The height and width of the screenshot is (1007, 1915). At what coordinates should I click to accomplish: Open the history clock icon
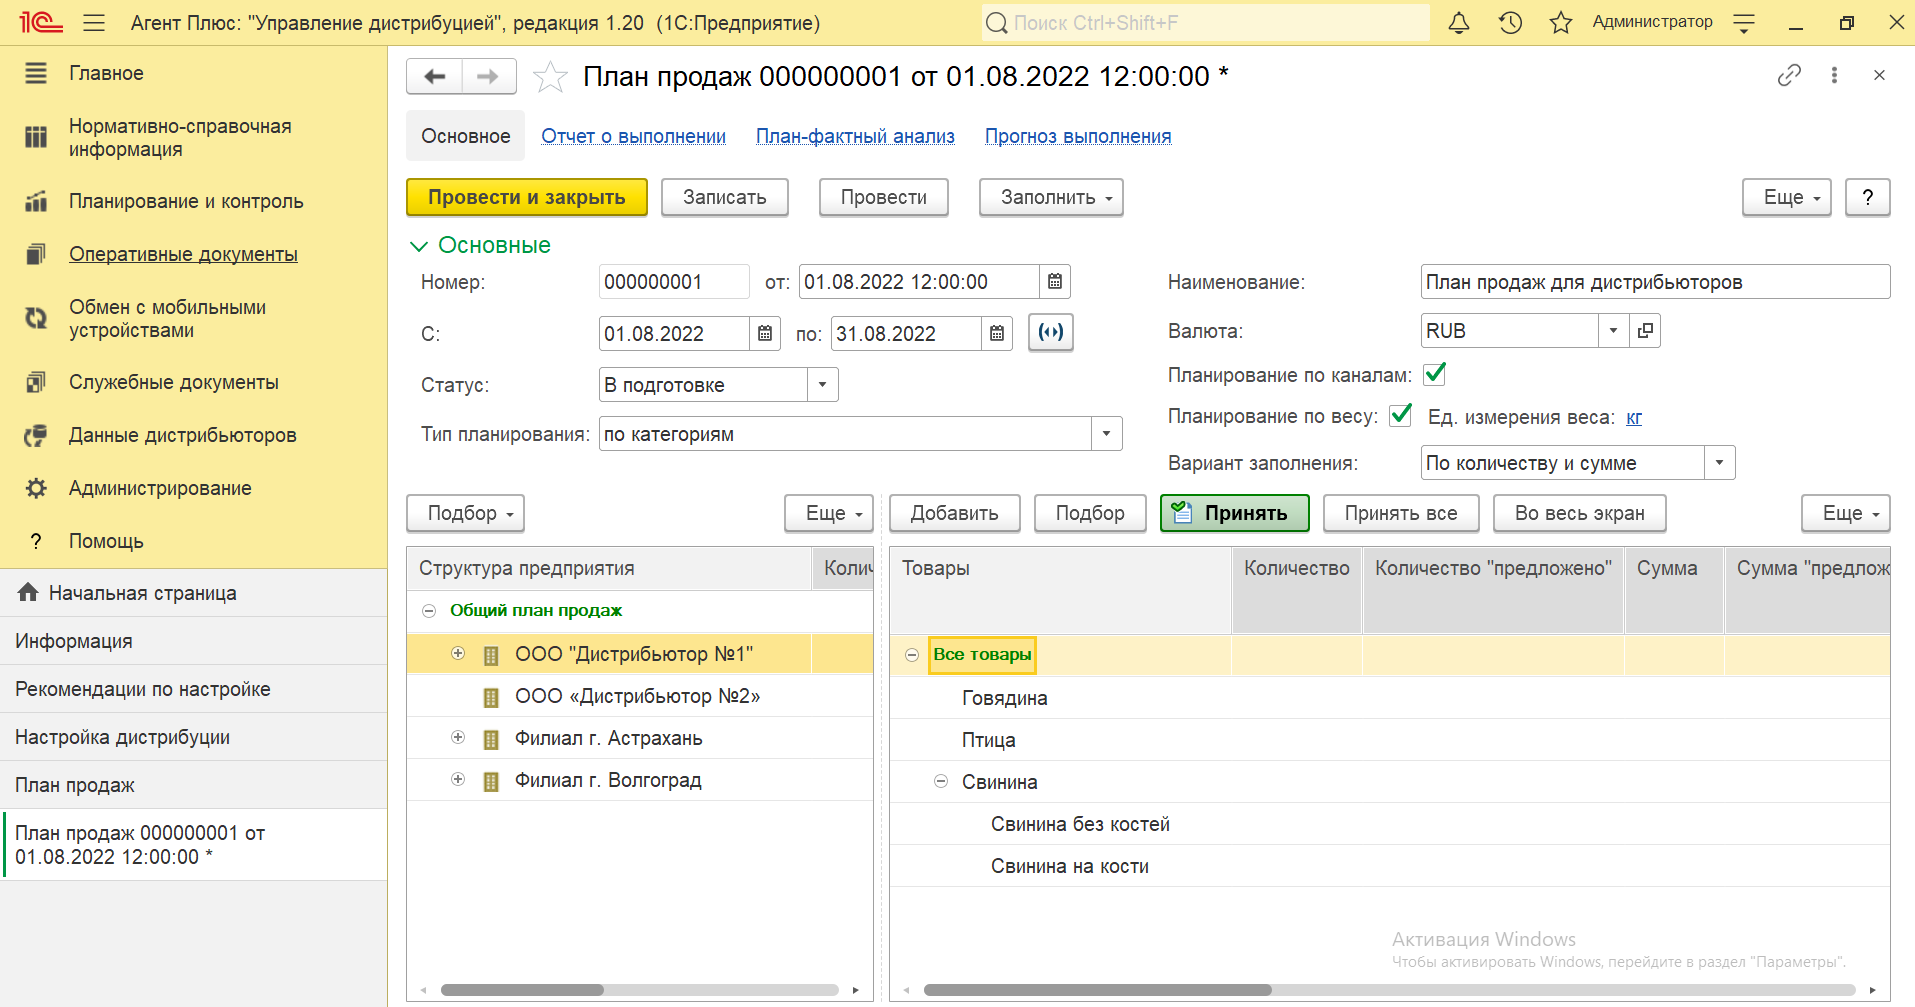[1510, 23]
